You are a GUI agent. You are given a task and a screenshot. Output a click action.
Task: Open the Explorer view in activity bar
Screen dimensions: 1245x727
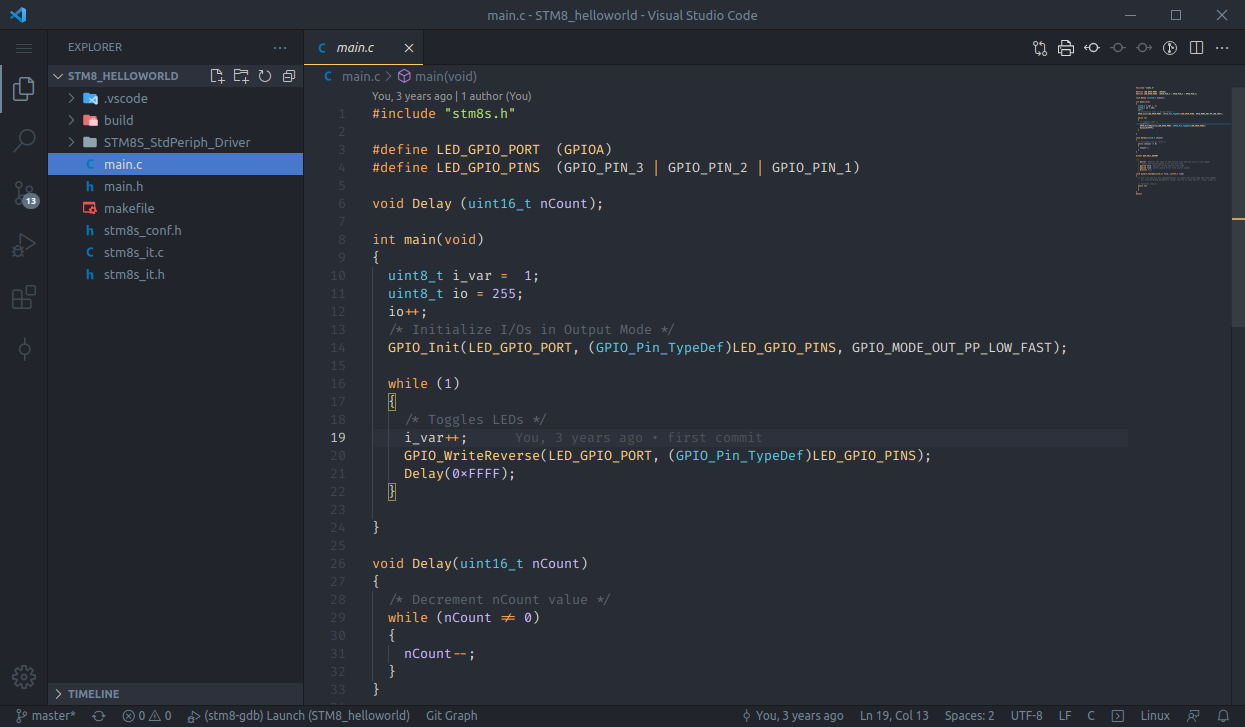tap(24, 90)
